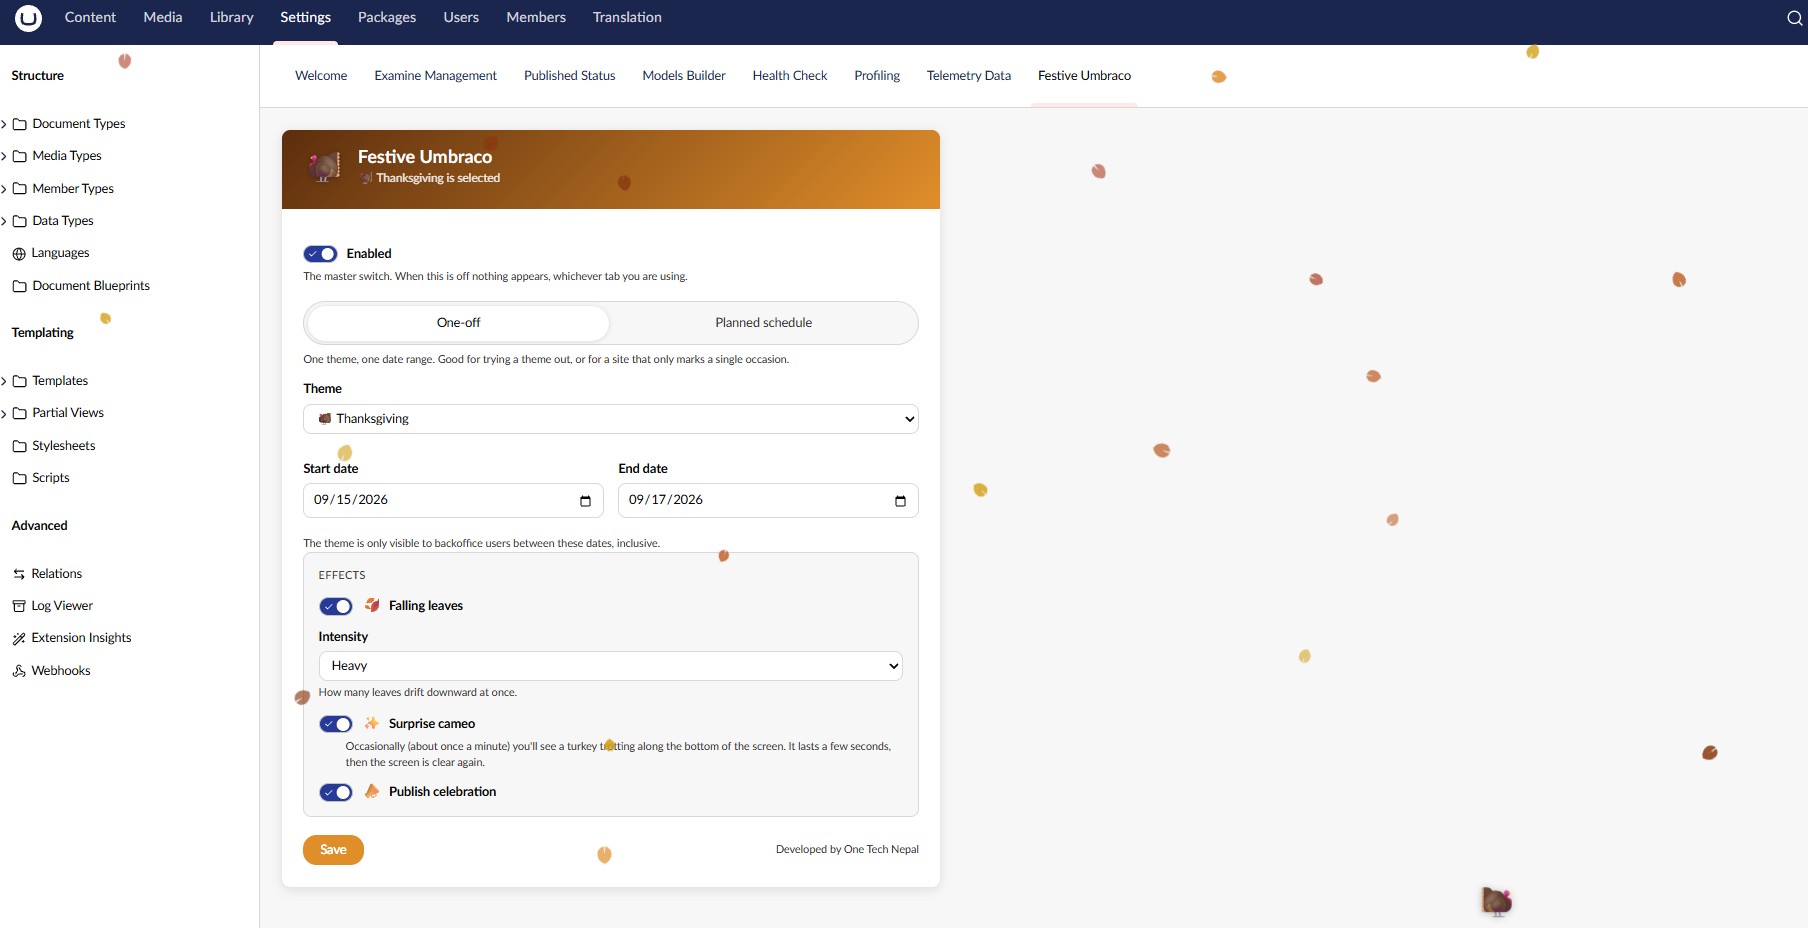Open the Start date calendar picker icon
1808x928 pixels.
[x=585, y=501]
